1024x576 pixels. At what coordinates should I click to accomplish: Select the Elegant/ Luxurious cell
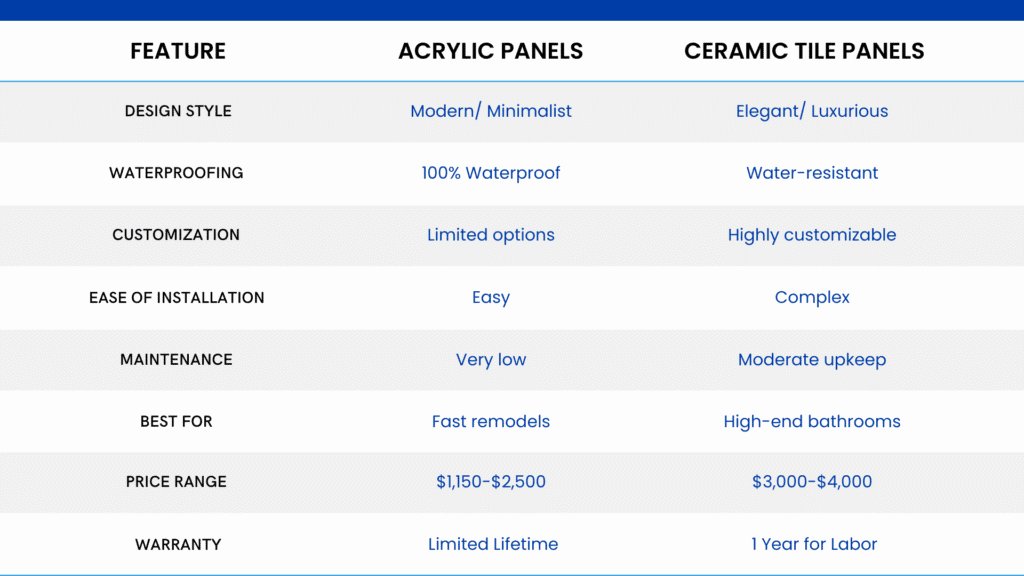click(x=812, y=111)
